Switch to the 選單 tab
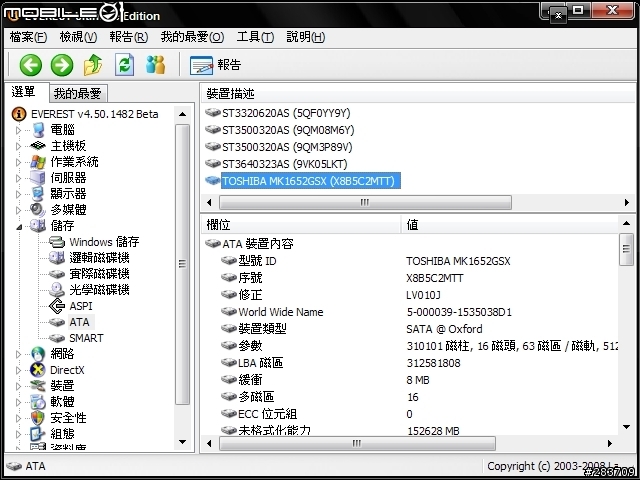 (x=26, y=92)
